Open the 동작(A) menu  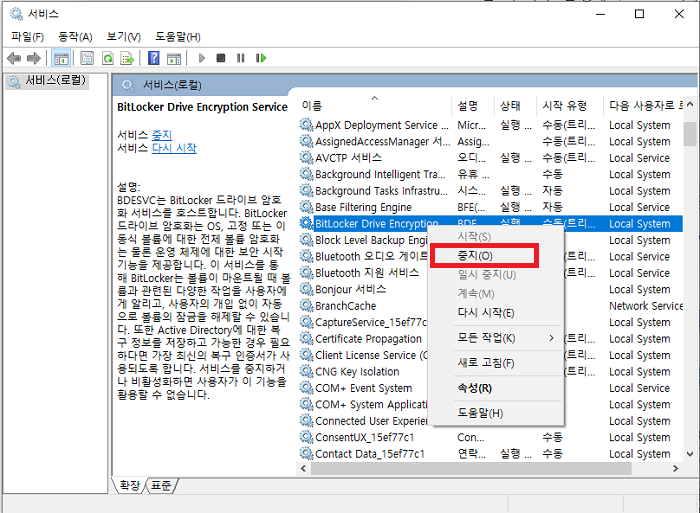click(75, 37)
